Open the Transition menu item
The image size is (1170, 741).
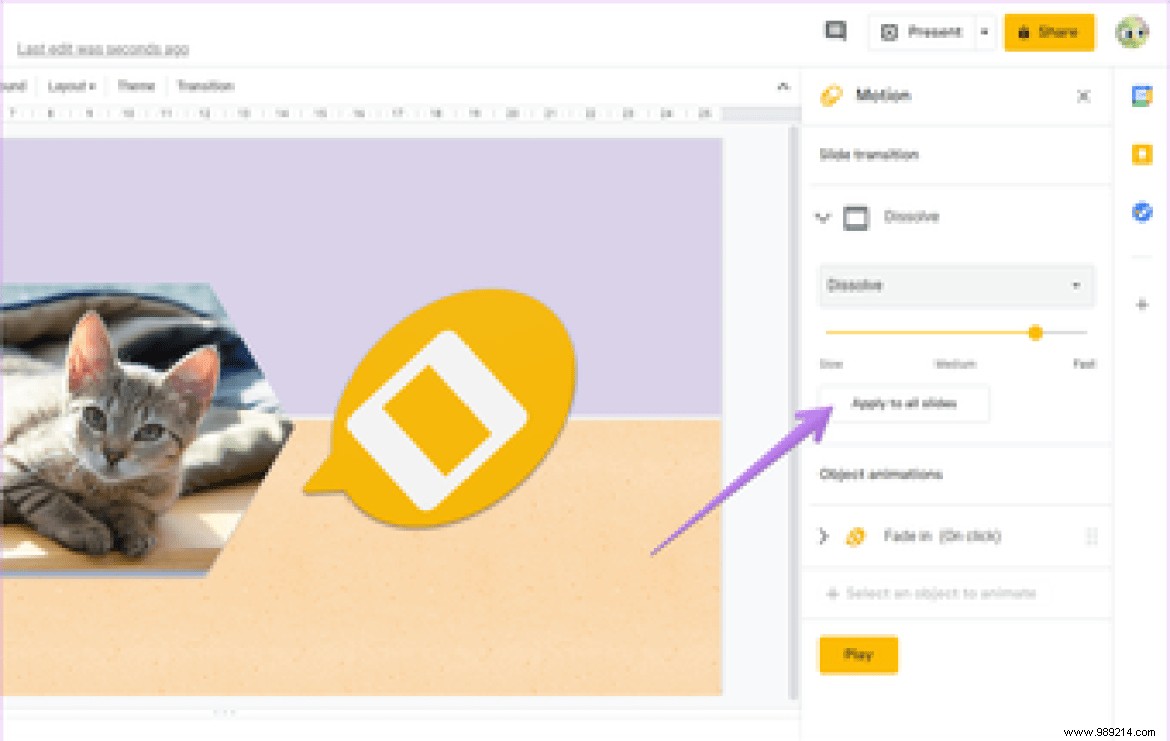click(x=206, y=85)
